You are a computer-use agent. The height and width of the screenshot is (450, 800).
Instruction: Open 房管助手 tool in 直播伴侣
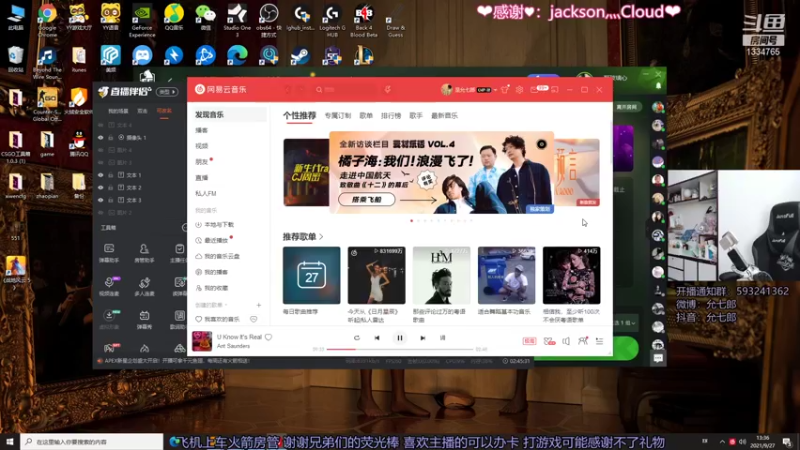click(x=144, y=253)
